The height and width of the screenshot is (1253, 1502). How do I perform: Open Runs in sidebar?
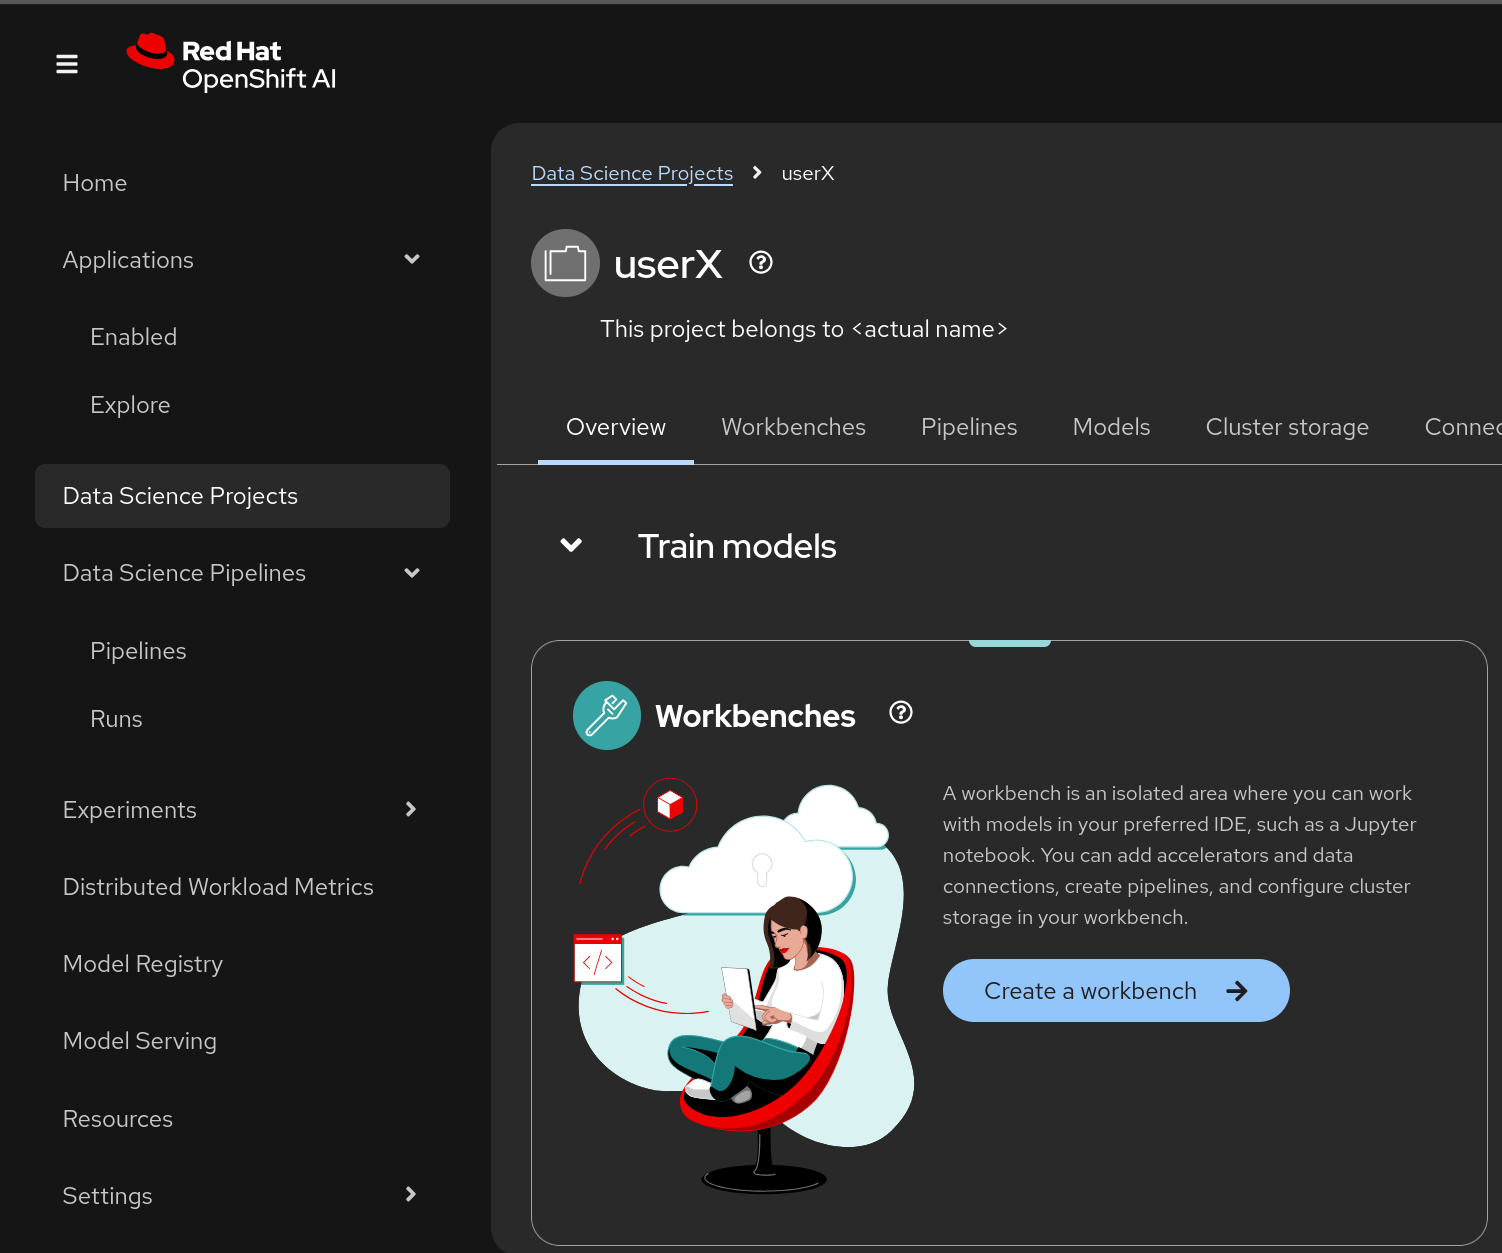coord(242,719)
